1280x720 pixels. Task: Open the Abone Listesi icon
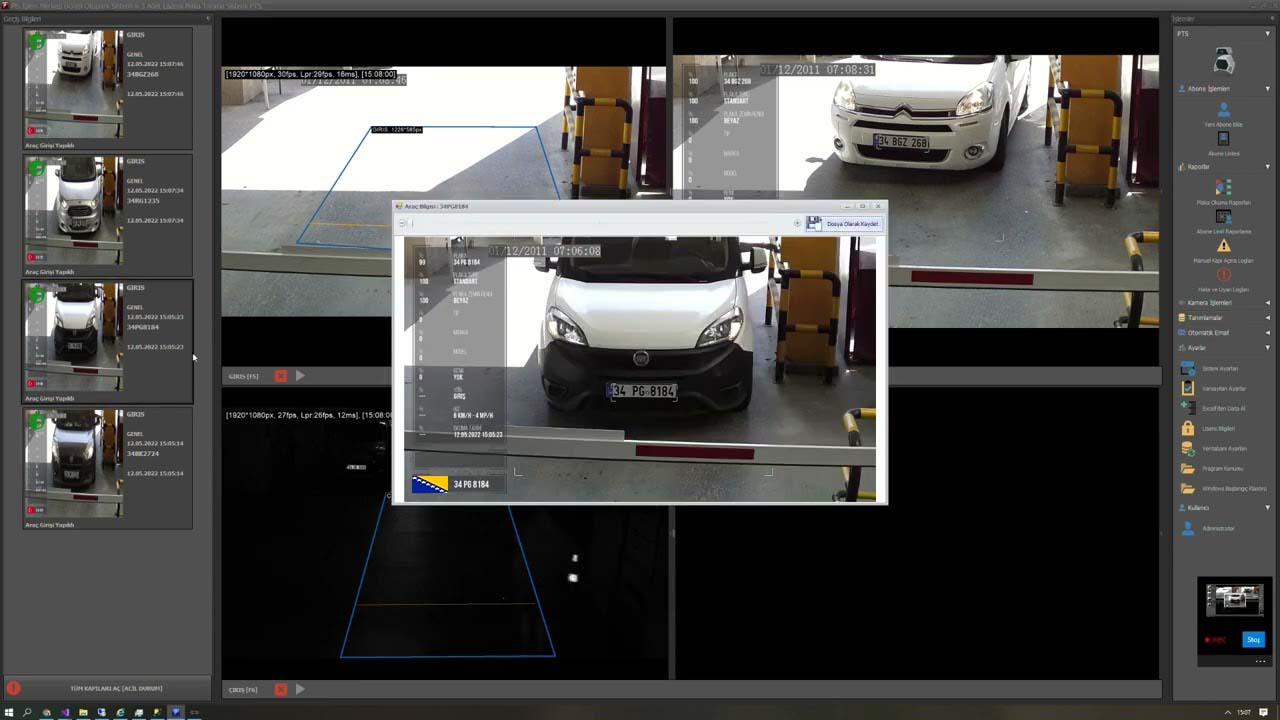[1223, 139]
